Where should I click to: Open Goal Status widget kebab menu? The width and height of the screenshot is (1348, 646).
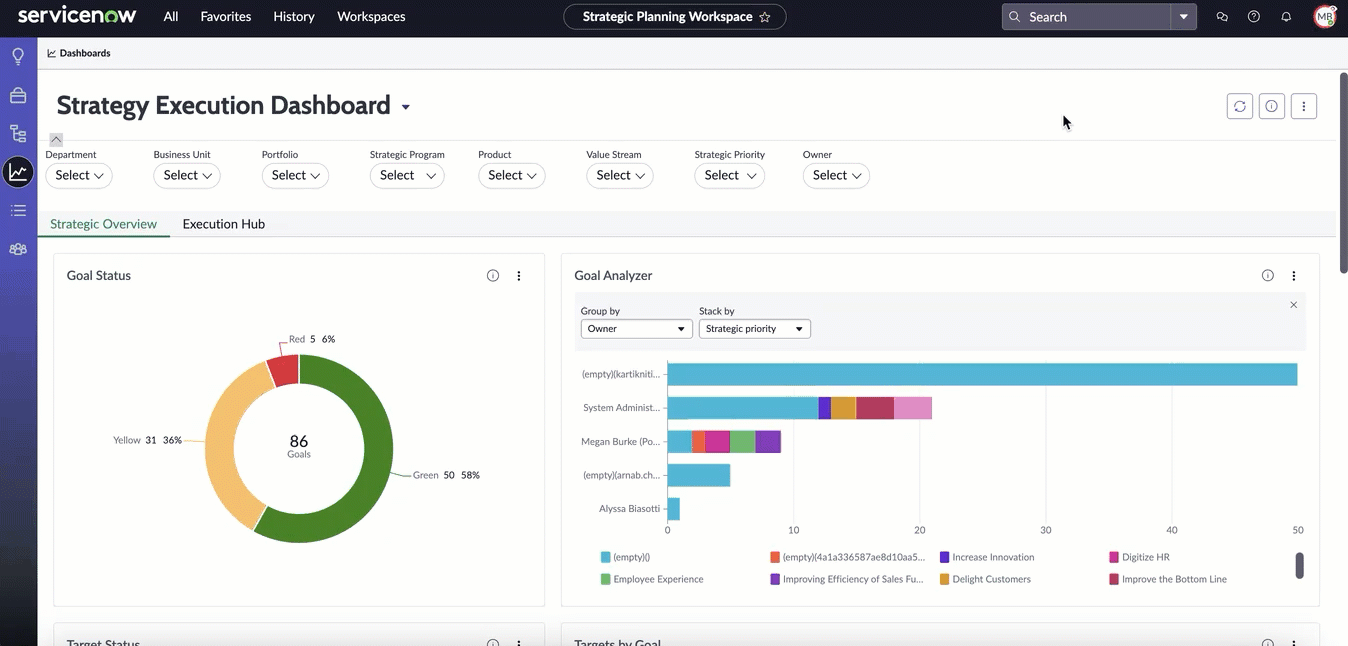(x=519, y=276)
